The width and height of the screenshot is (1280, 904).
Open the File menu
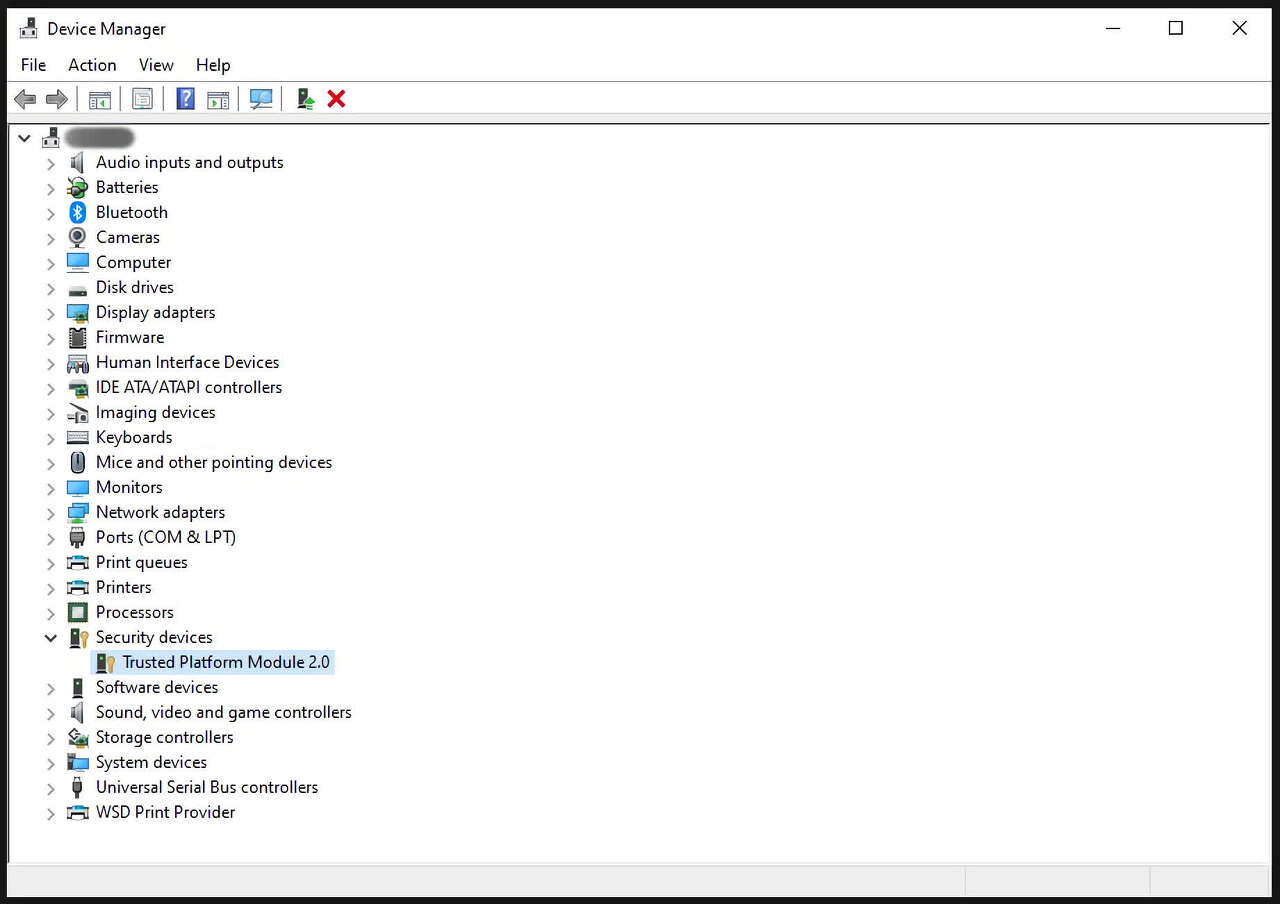[33, 65]
